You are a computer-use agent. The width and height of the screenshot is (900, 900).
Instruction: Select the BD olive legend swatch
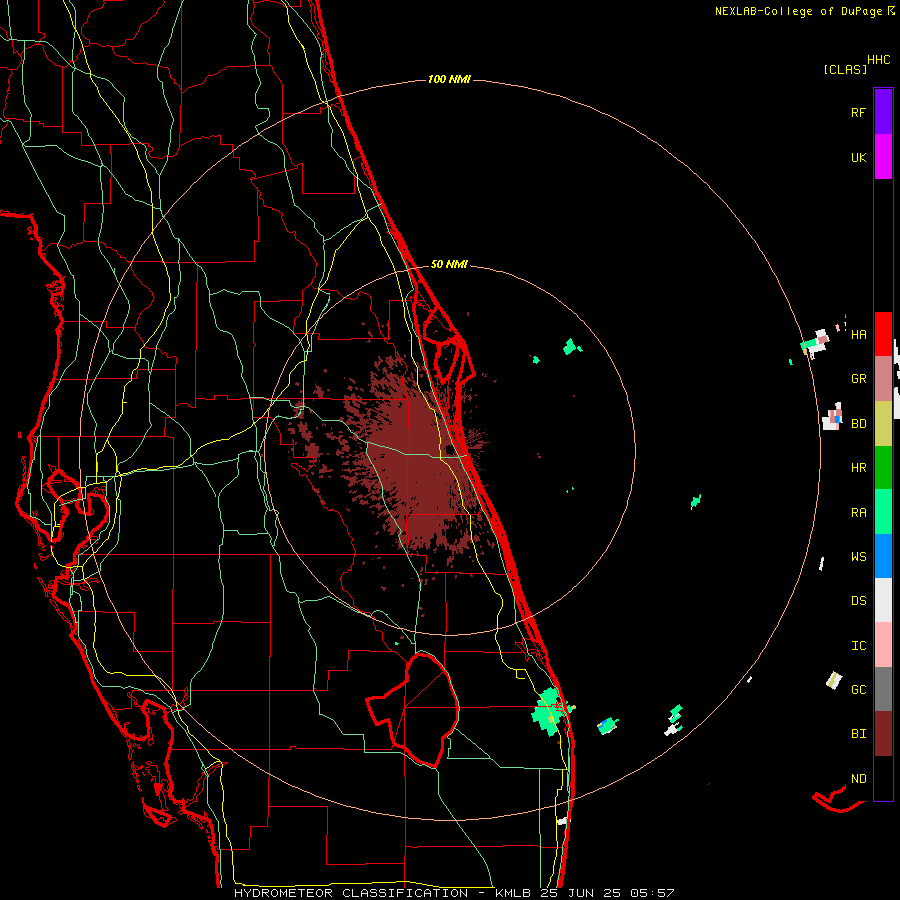coord(883,423)
